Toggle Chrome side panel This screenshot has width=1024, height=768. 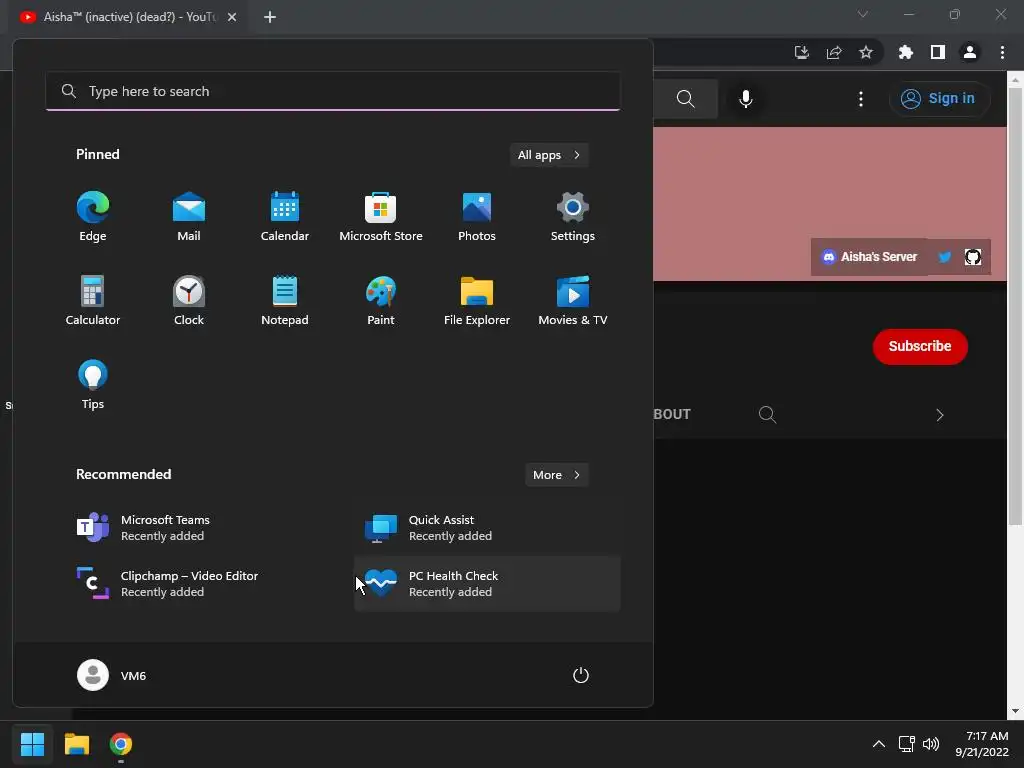[x=938, y=52]
